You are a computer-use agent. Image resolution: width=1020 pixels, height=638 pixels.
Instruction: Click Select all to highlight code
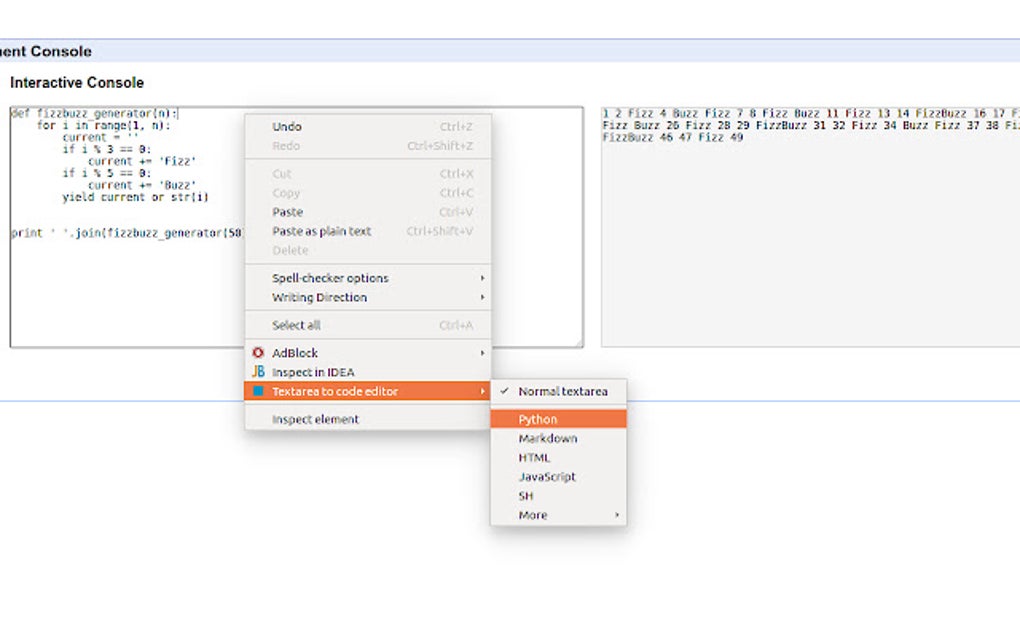[294, 325]
